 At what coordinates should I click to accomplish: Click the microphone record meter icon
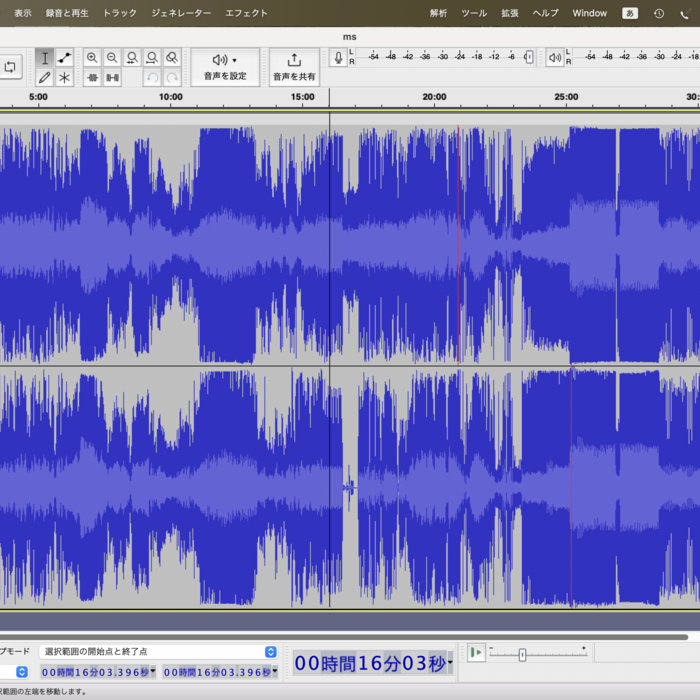(x=339, y=58)
